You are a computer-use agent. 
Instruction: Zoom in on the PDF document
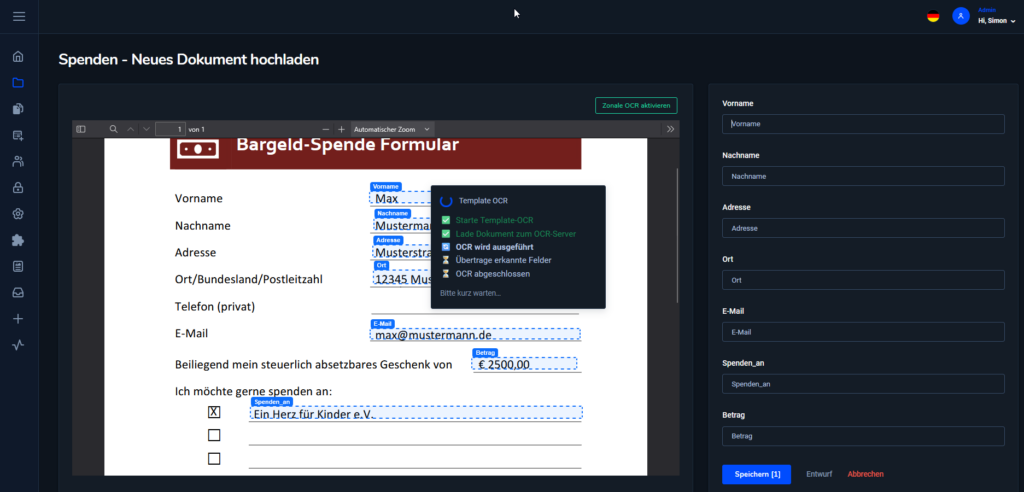click(x=341, y=129)
